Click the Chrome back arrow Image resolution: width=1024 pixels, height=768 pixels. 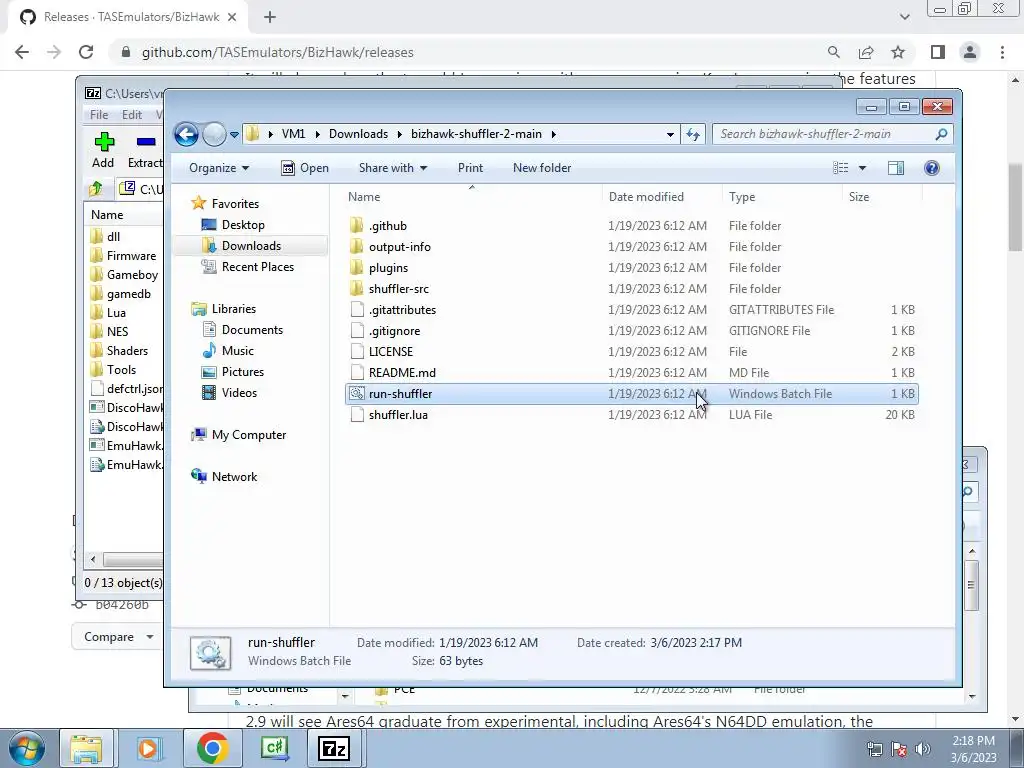[x=22, y=52]
